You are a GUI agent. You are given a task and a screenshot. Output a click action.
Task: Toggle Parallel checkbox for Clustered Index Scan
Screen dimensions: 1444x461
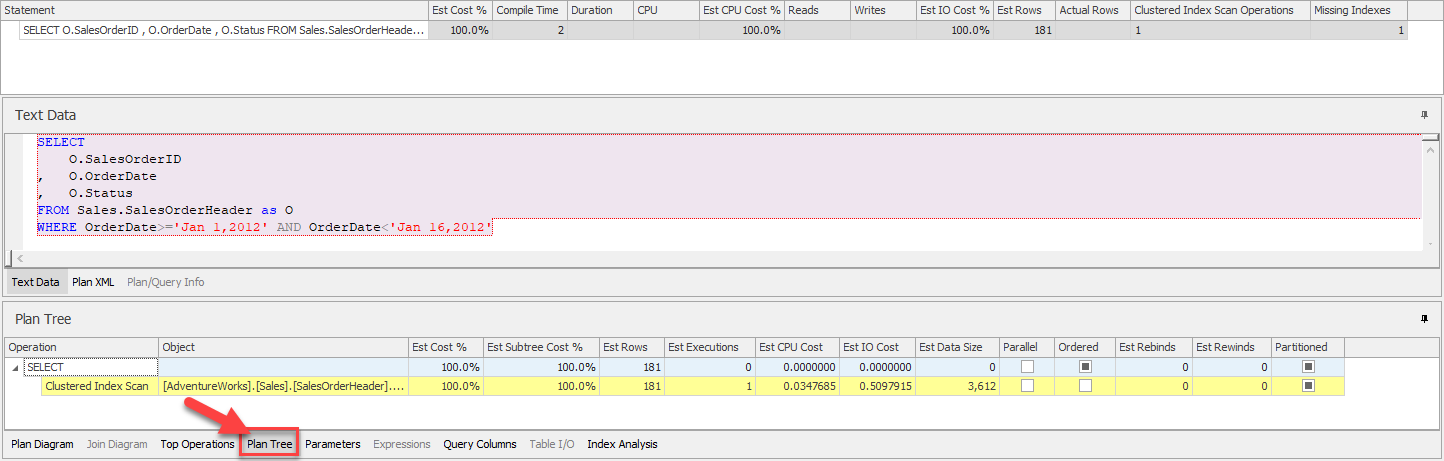pos(1026,386)
